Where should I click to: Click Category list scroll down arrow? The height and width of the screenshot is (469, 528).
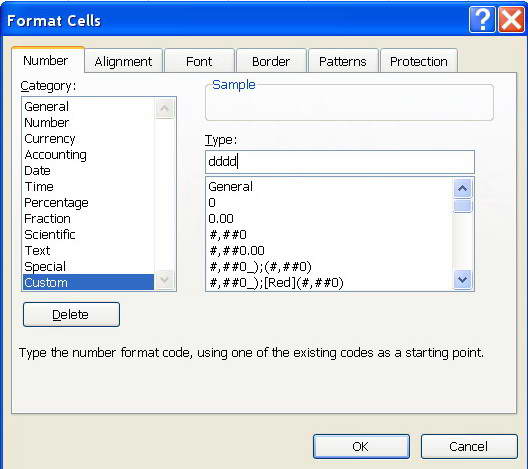click(164, 279)
